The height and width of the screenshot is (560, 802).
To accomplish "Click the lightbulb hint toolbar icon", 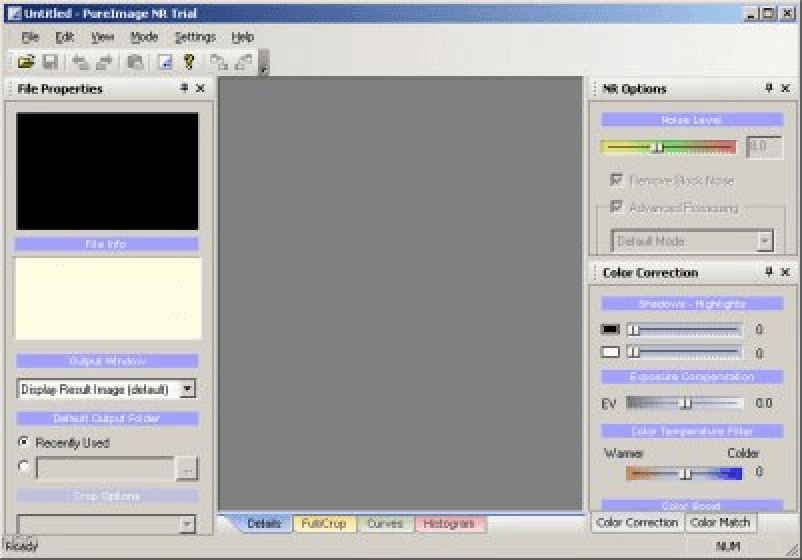I will click(189, 62).
